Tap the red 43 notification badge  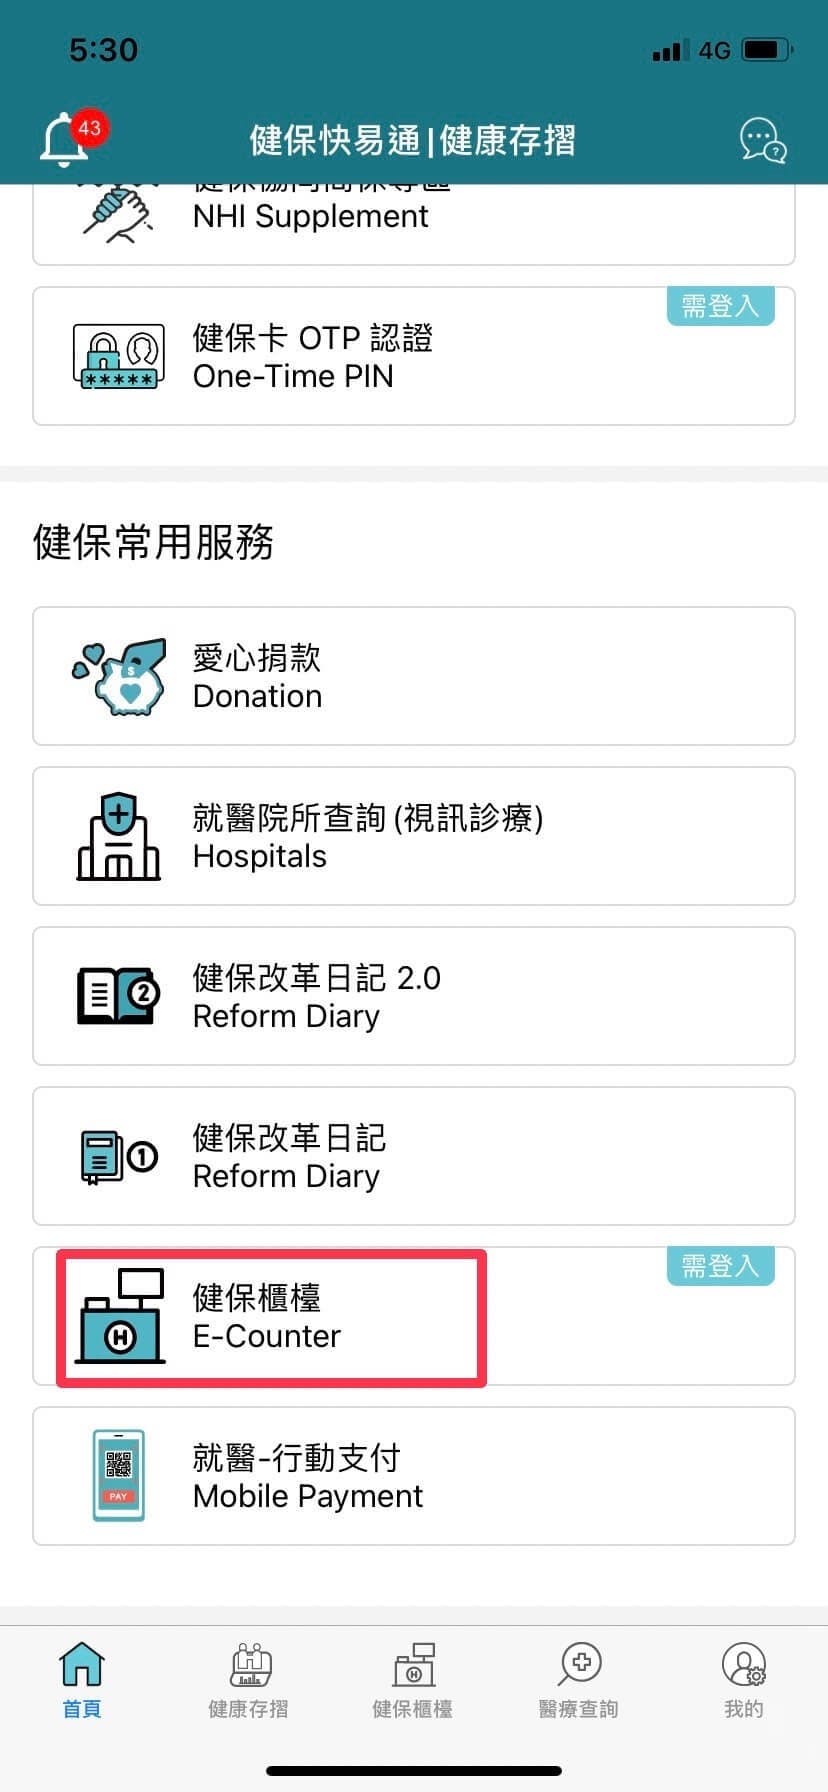pos(89,128)
